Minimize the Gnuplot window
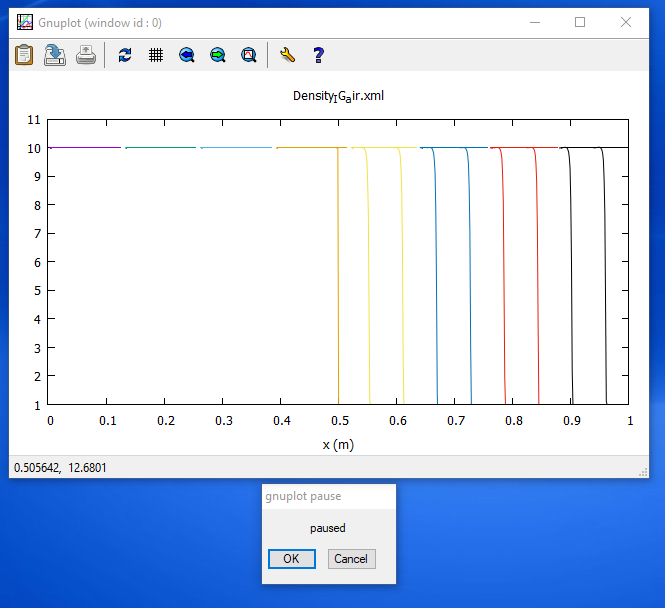Screen dimensions: 665x608 click(x=535, y=22)
